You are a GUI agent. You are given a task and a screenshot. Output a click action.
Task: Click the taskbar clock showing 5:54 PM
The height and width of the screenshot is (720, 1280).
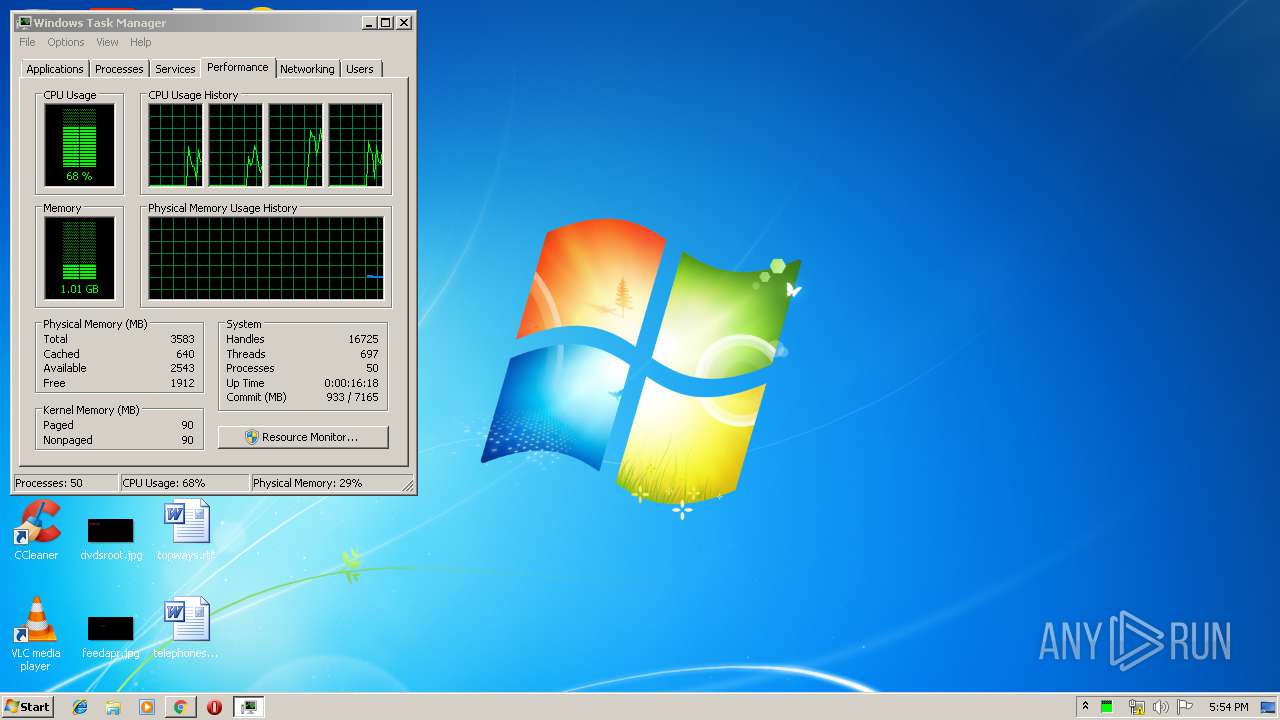point(1228,707)
